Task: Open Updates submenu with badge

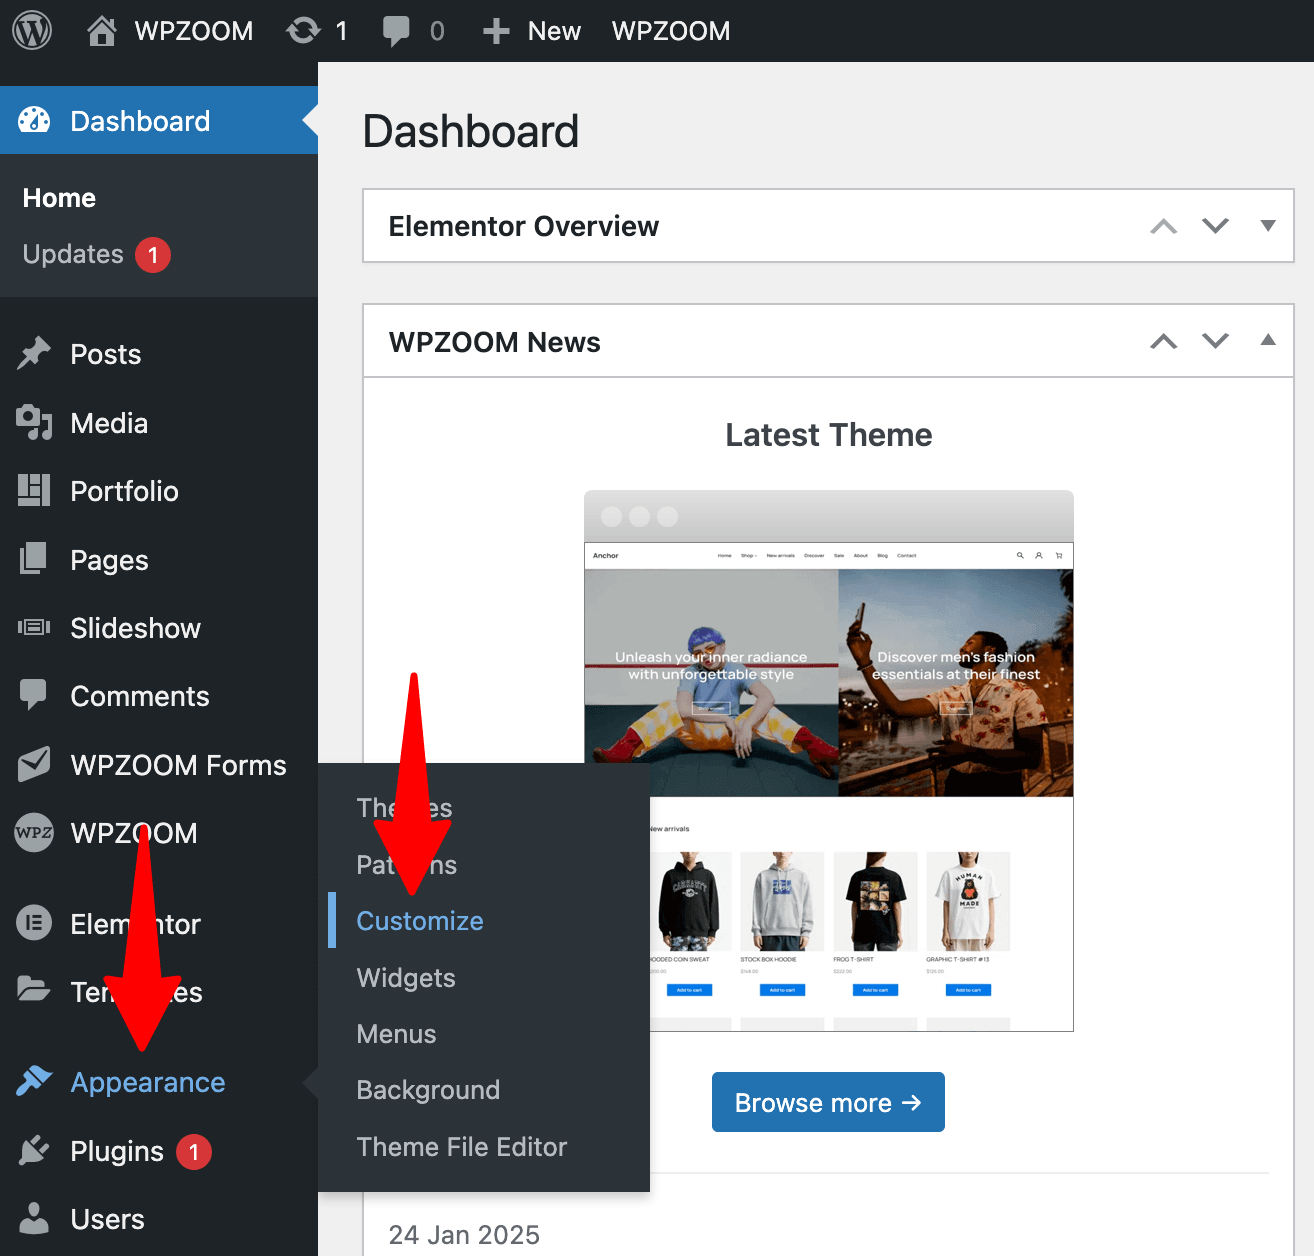Action: [x=97, y=254]
